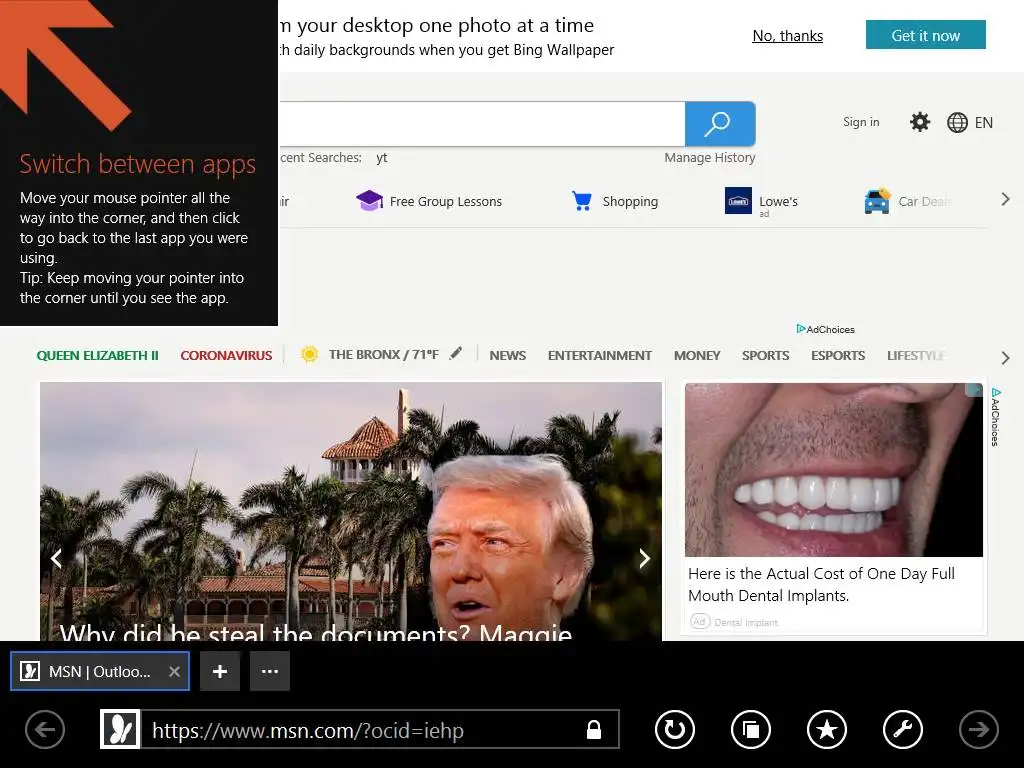Screen dimensions: 1024x768
Task: Open favorites with the star icon
Action: (x=827, y=729)
